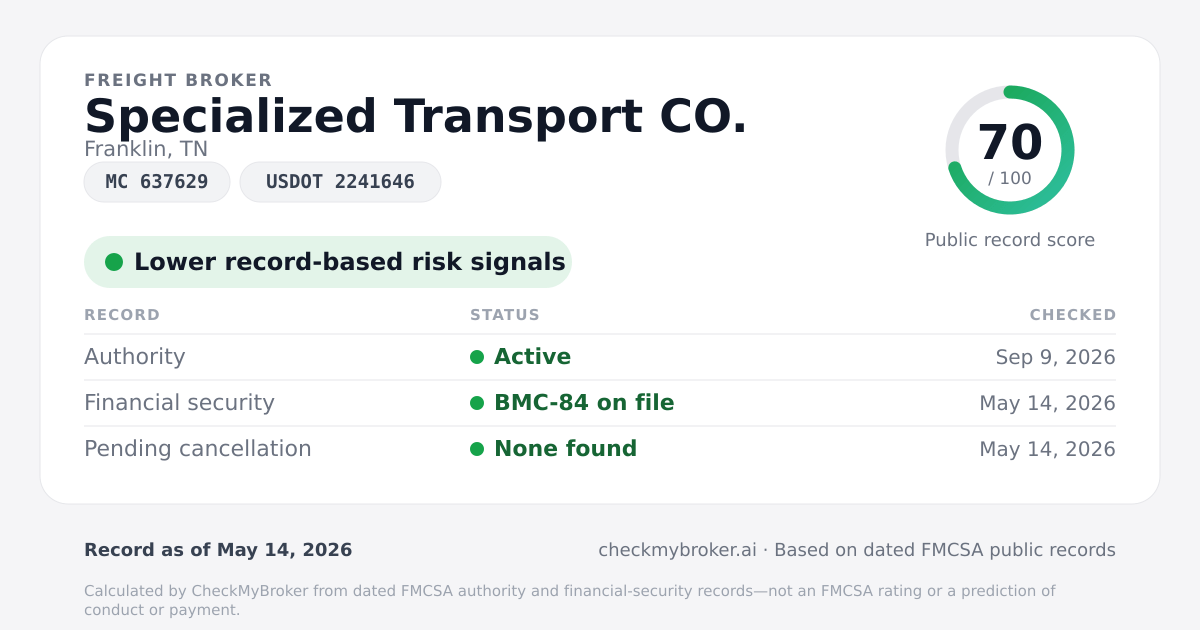
Task: Click the circular score gauge ring
Action: point(1010,150)
